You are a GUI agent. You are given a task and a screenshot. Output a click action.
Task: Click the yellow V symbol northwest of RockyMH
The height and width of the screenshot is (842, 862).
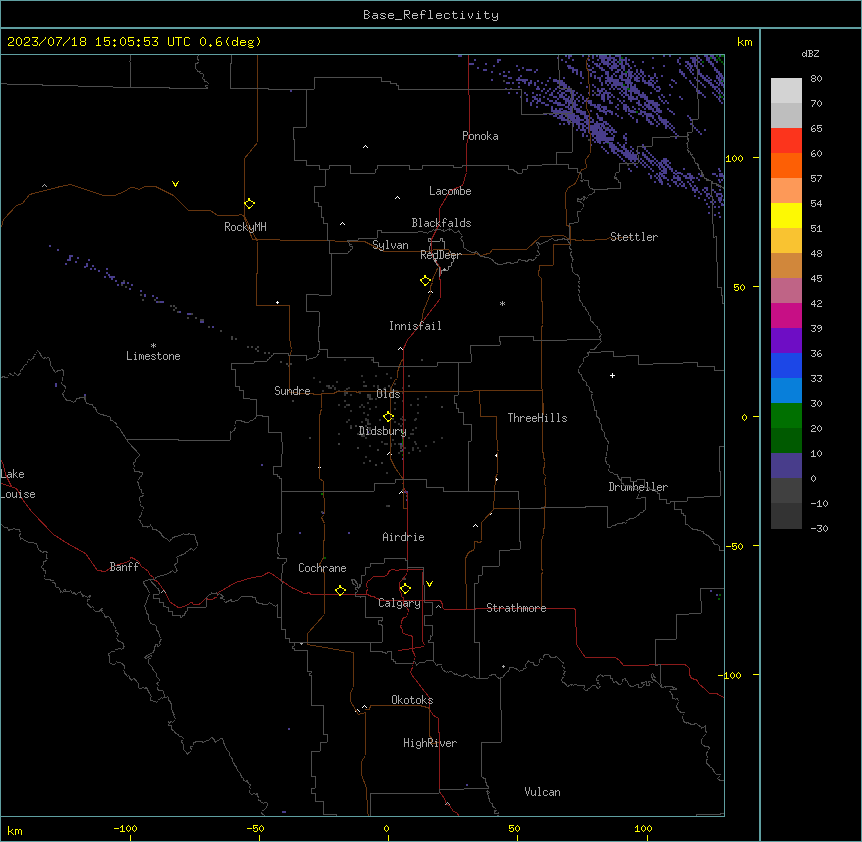pyautogui.click(x=175, y=184)
